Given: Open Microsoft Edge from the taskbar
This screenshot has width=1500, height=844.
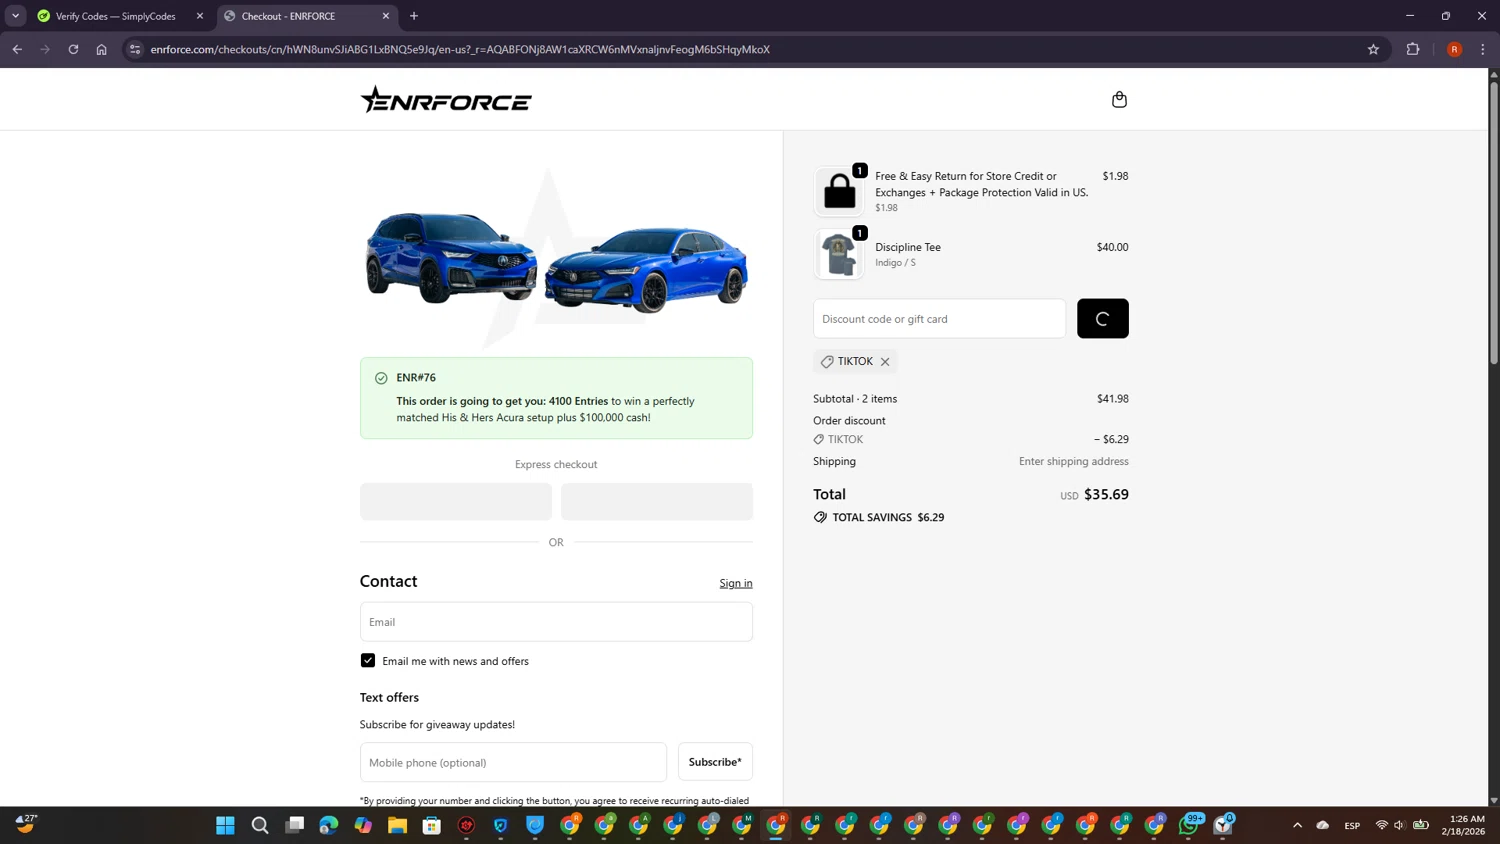Looking at the screenshot, I should (329, 825).
